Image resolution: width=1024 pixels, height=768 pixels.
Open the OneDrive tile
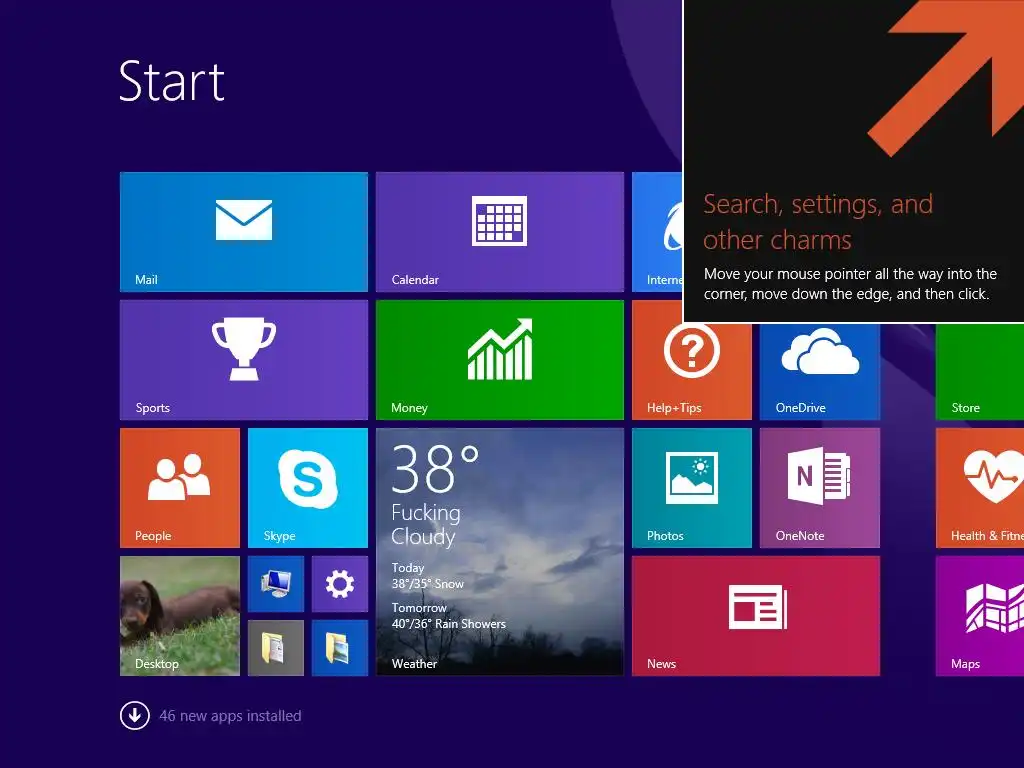click(x=820, y=371)
